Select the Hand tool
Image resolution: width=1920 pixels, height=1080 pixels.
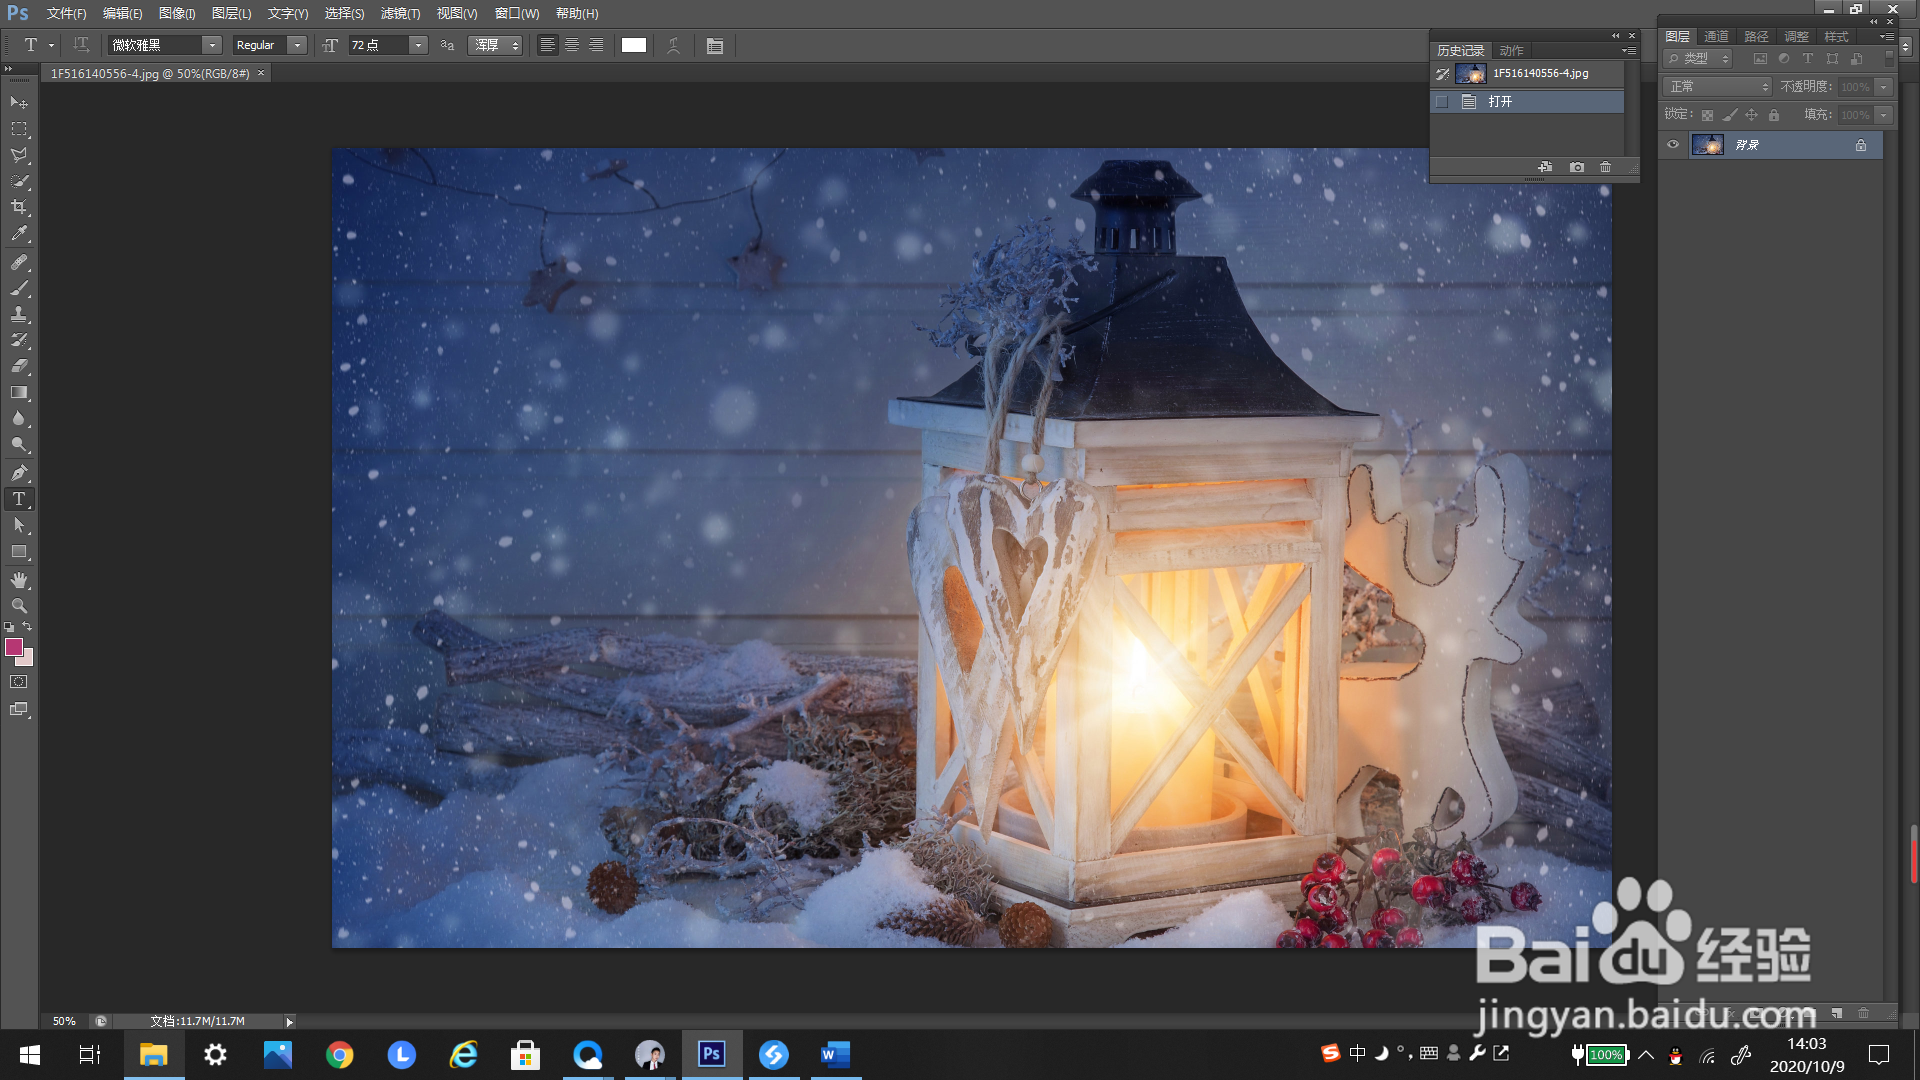click(x=19, y=580)
